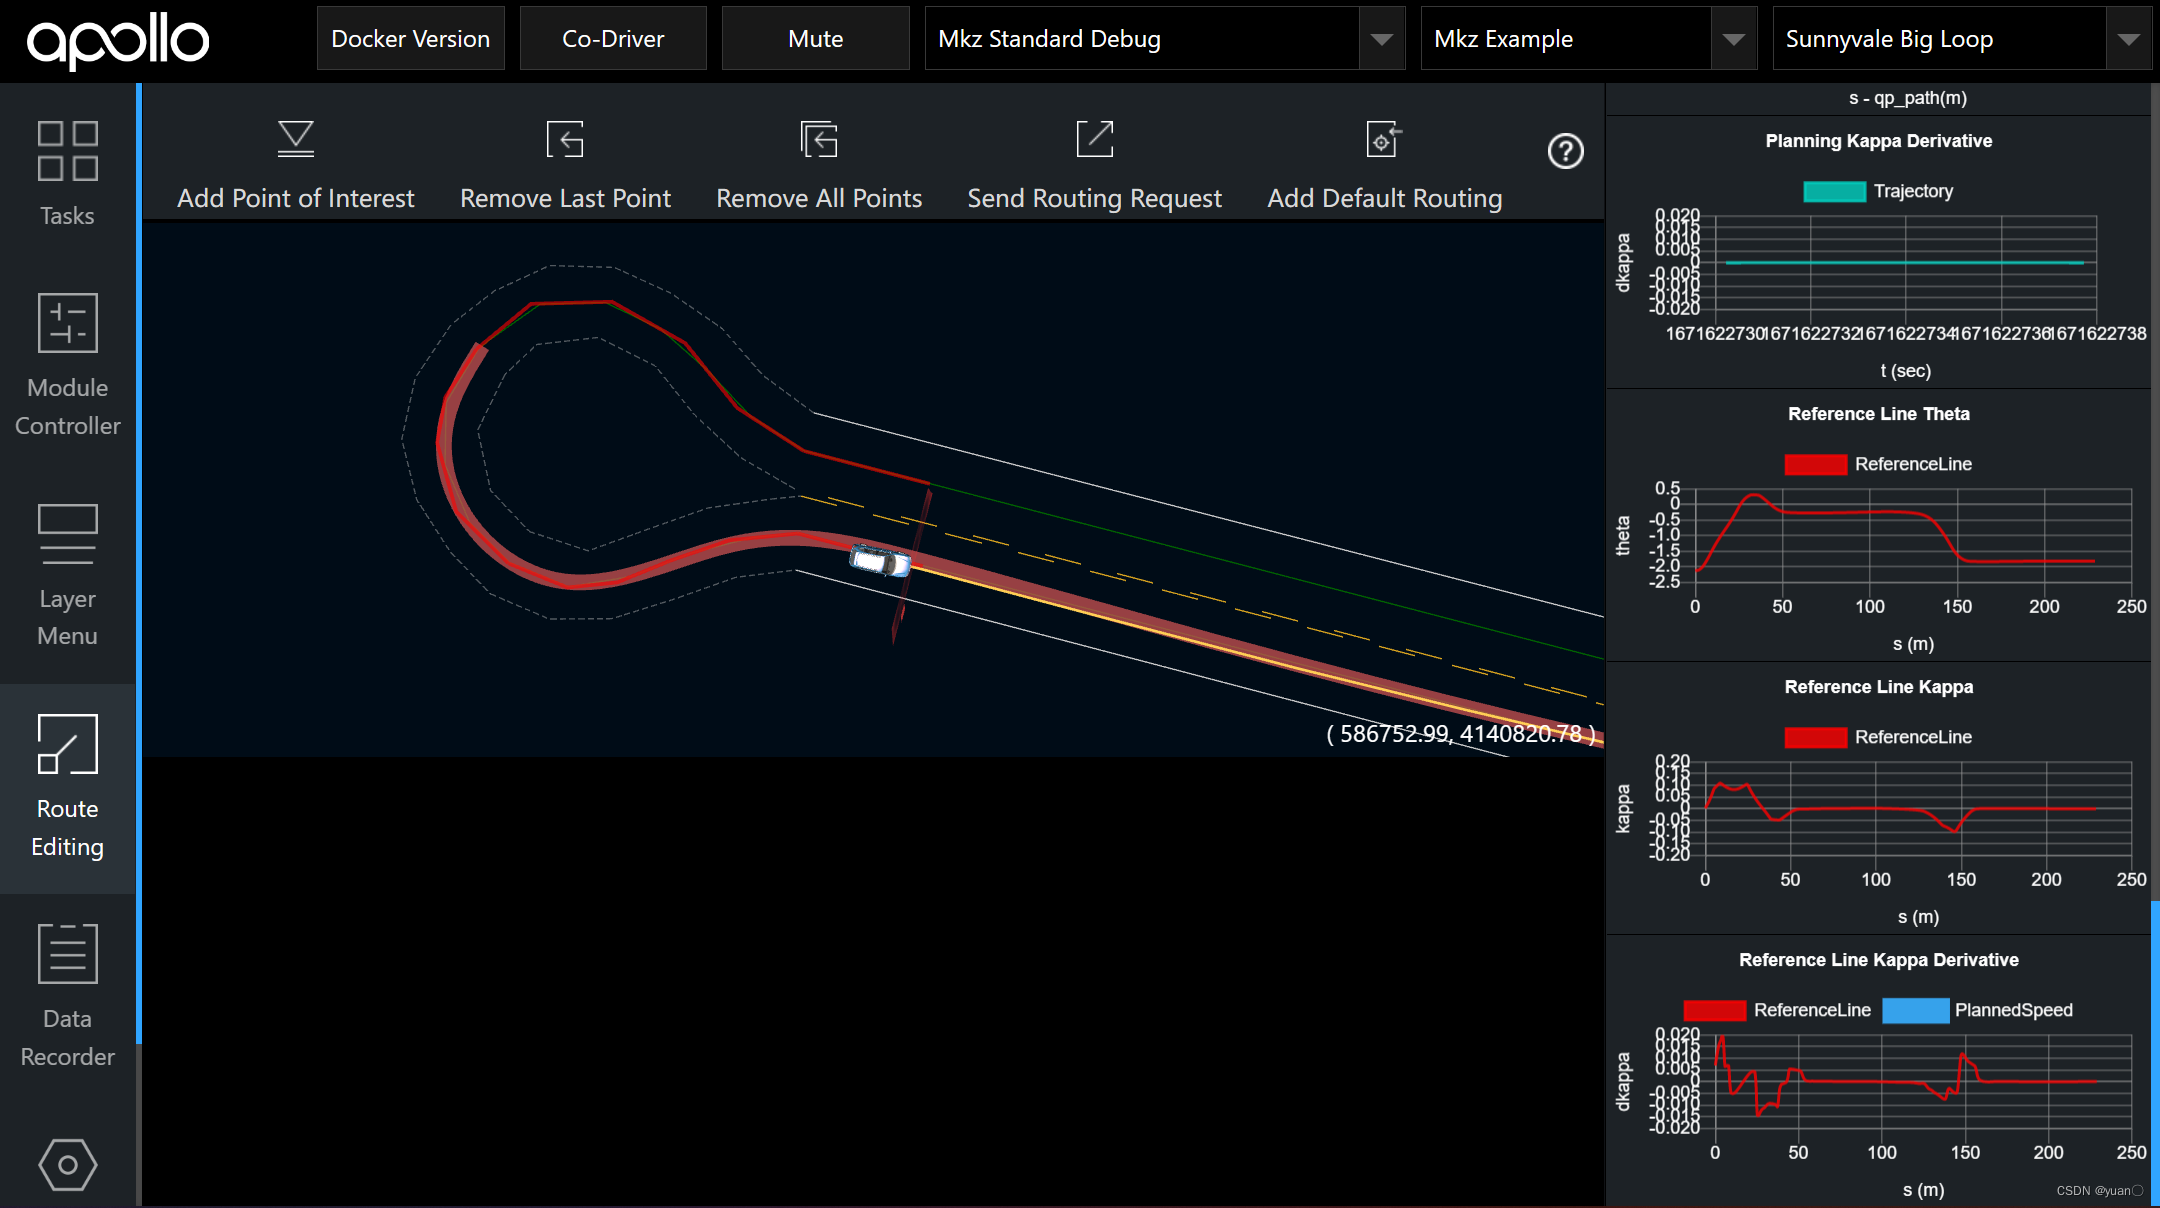Image resolution: width=2160 pixels, height=1208 pixels.
Task: Click the white vehicle on the map
Action: (880, 561)
